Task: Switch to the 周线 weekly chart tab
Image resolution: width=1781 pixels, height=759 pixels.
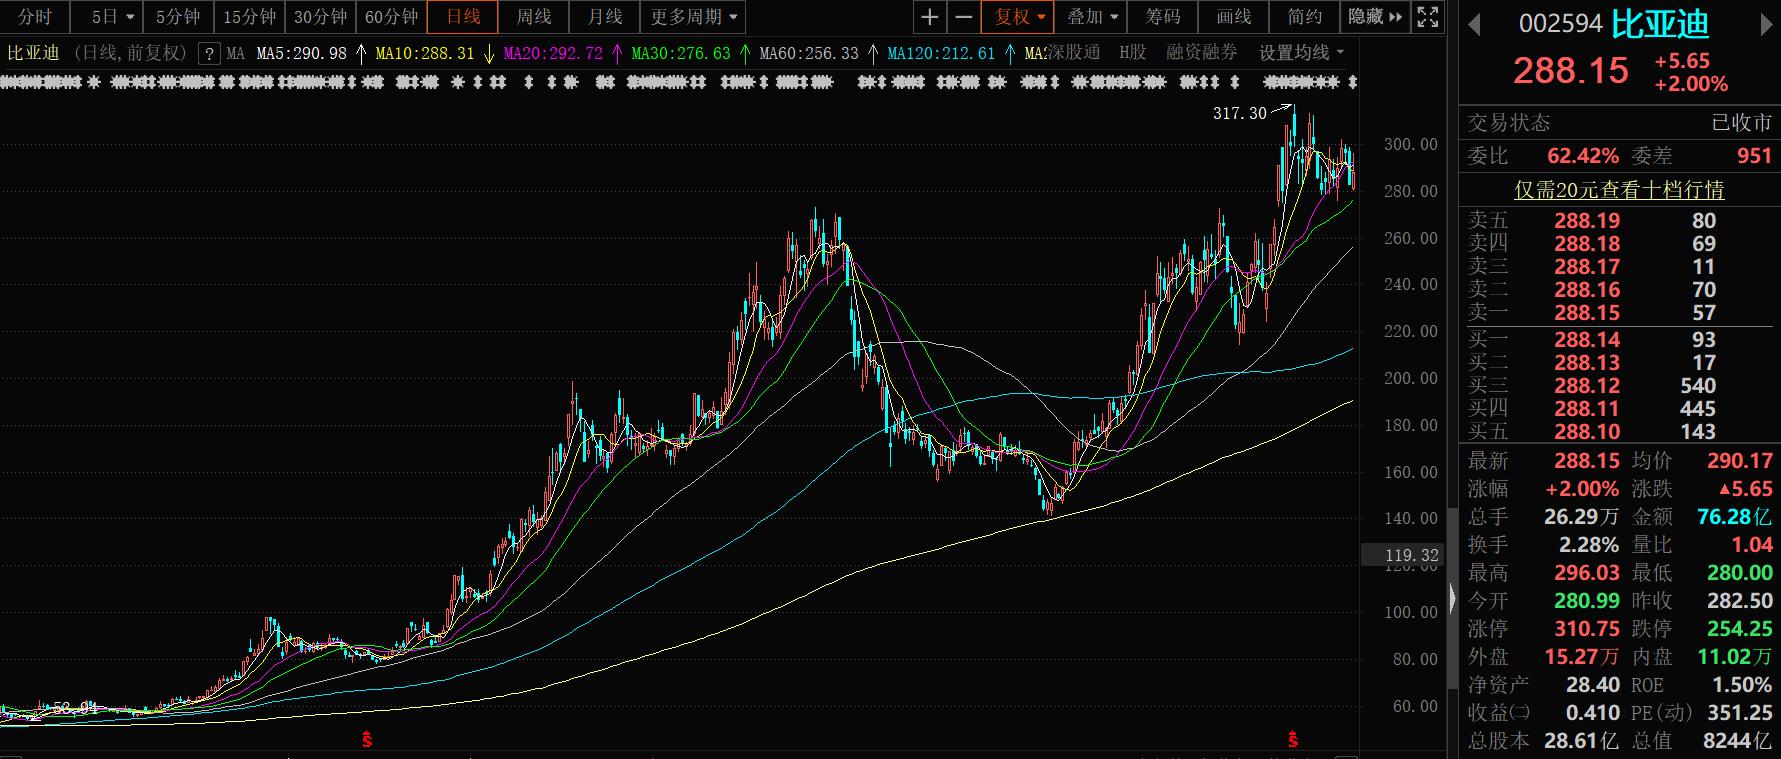Action: pyautogui.click(x=533, y=17)
